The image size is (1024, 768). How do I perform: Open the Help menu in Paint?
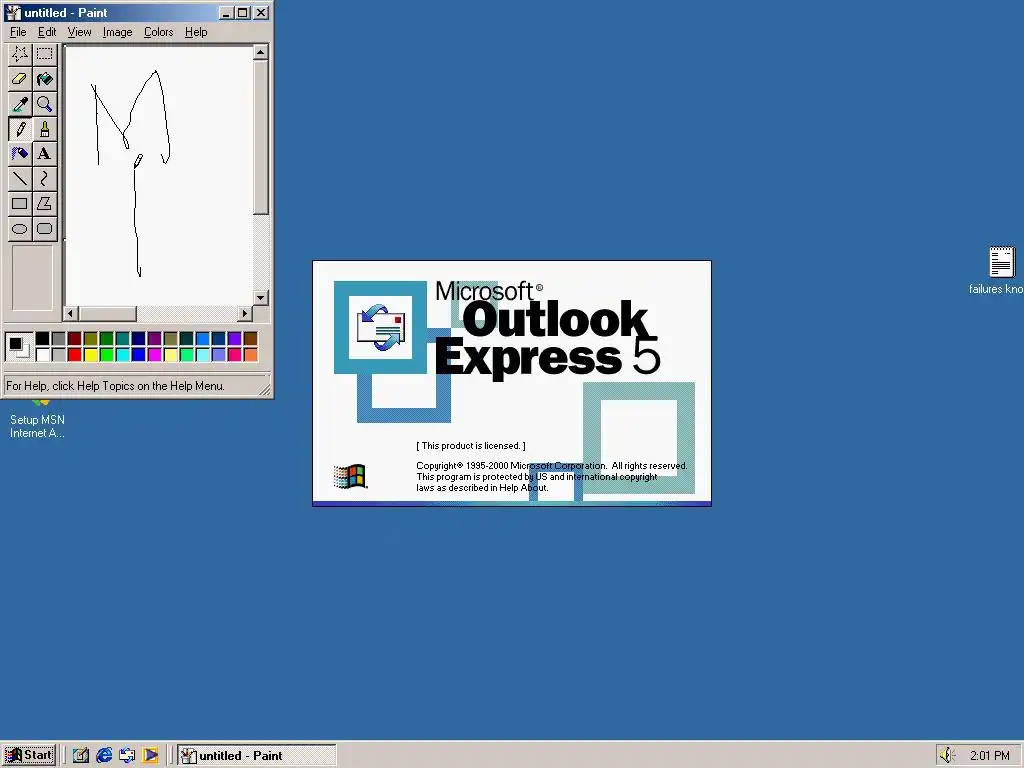[196, 32]
